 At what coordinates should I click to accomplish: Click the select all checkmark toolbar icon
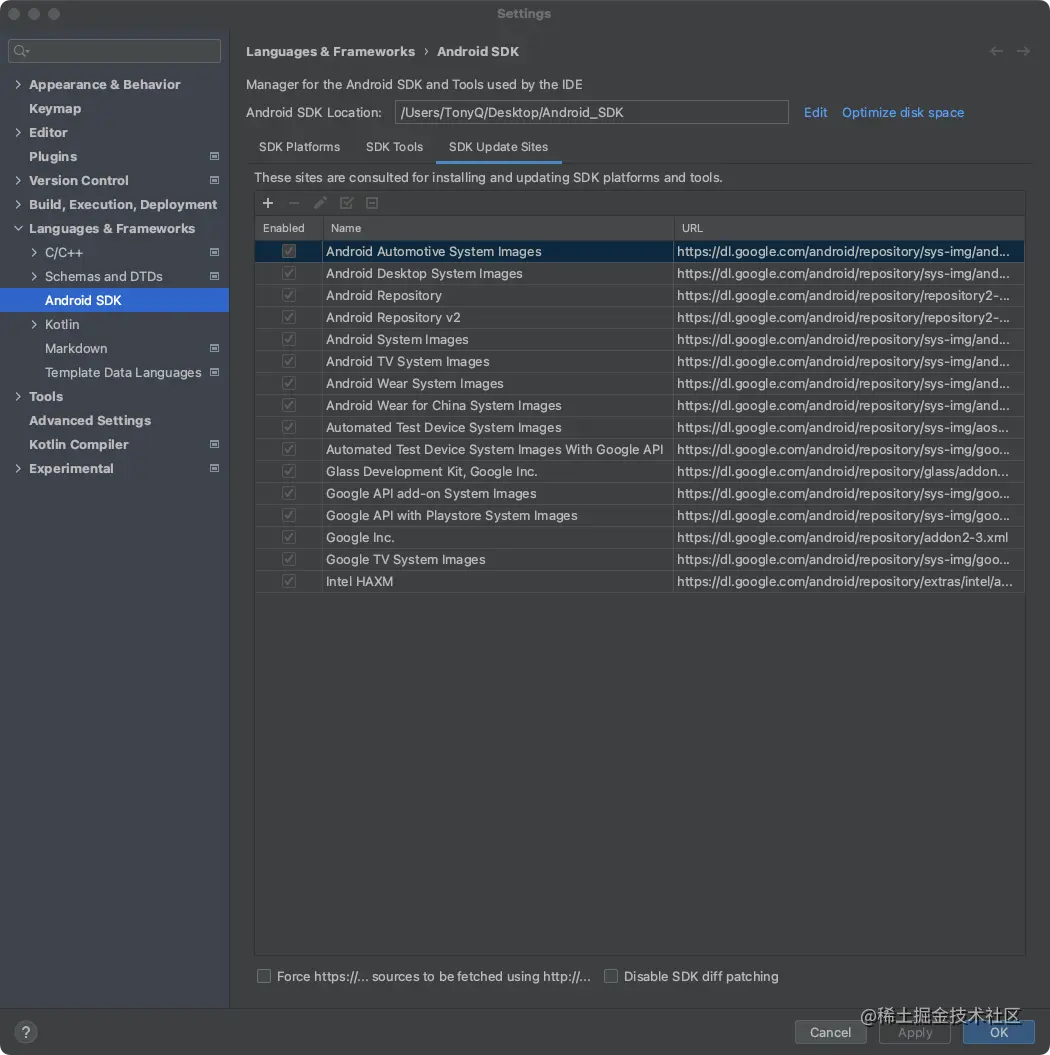pos(346,203)
